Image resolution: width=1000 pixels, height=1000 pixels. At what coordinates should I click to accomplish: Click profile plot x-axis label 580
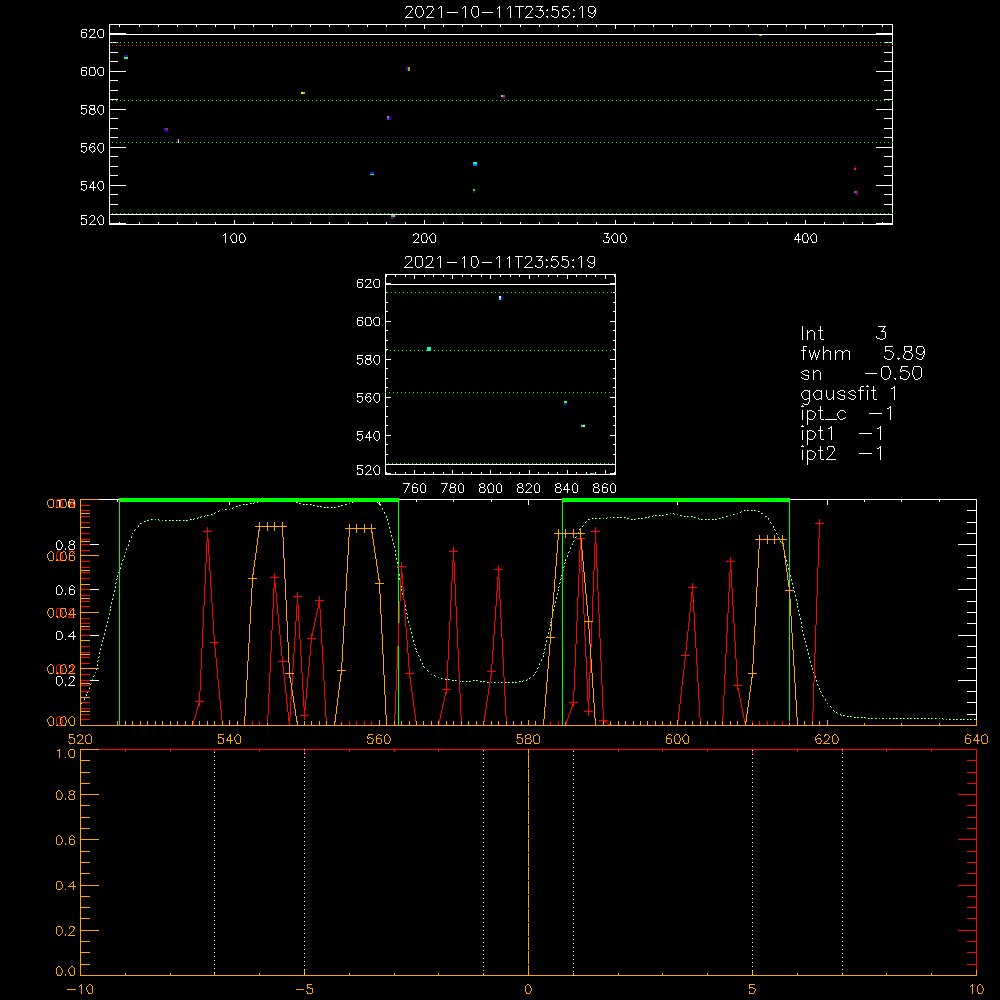coord(528,739)
